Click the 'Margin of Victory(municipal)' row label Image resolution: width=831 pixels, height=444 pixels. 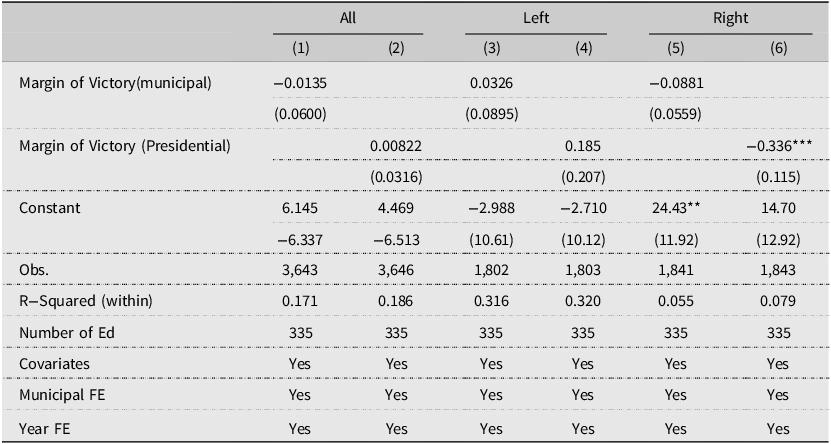point(115,83)
